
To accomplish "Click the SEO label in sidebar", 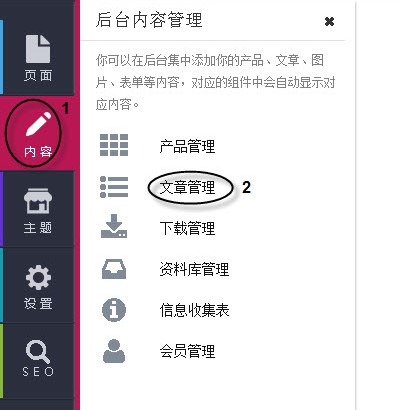I will click(x=38, y=371).
